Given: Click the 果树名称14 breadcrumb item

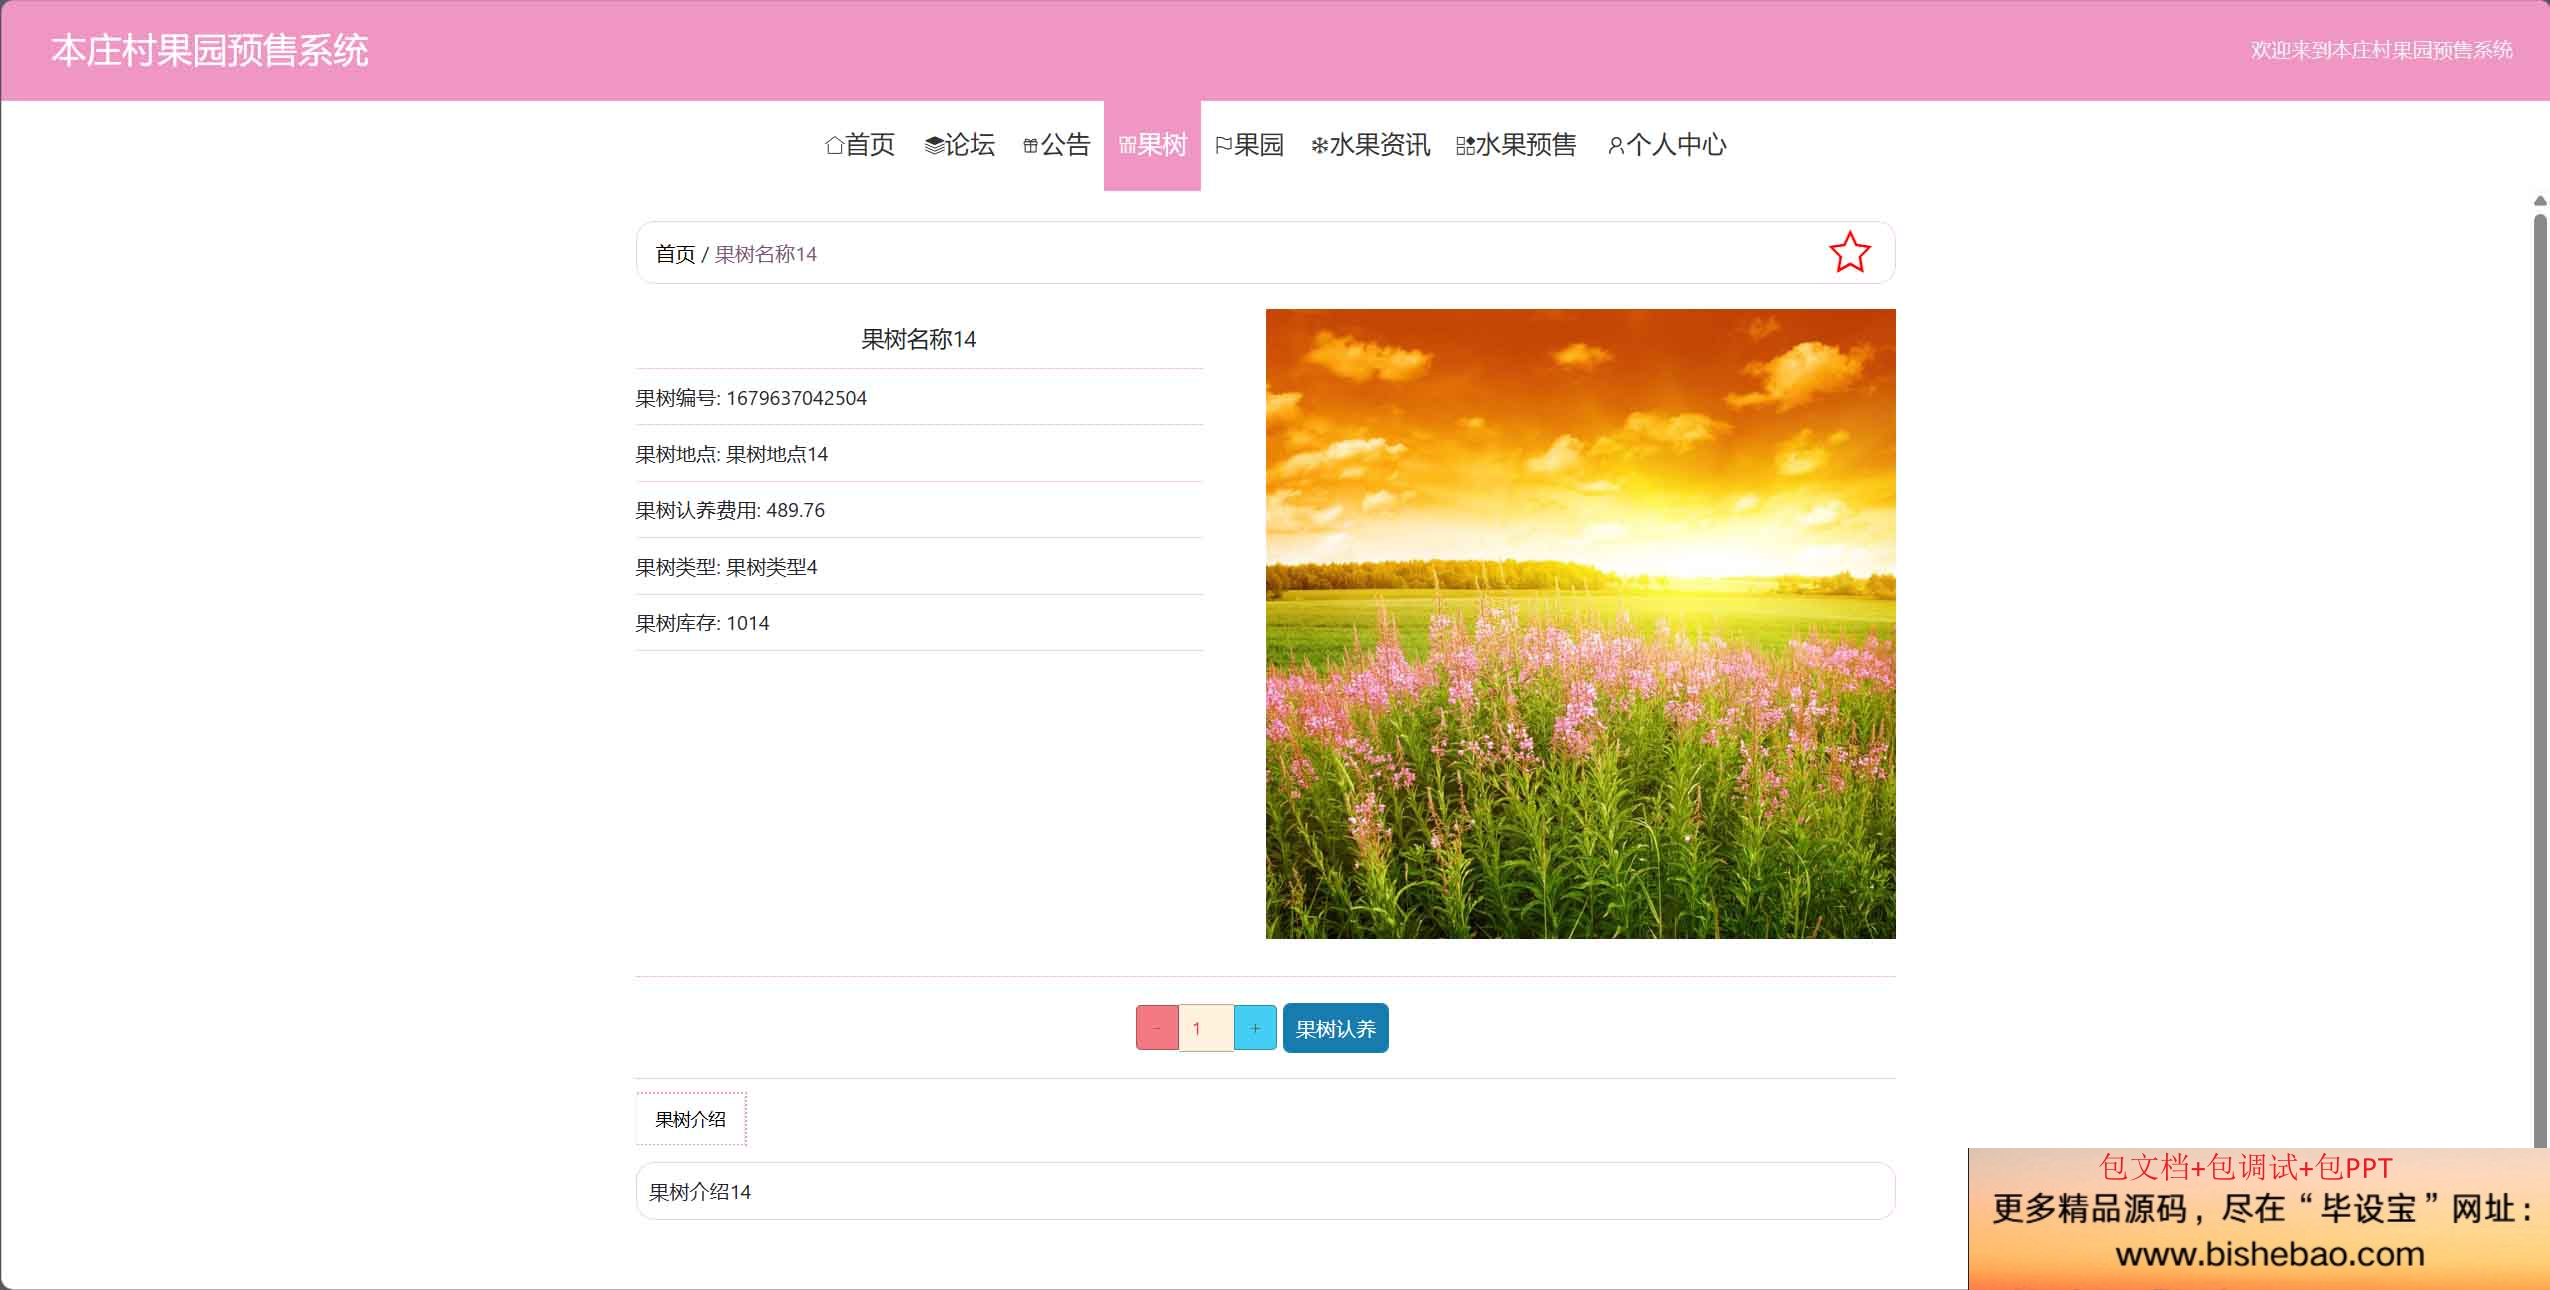Looking at the screenshot, I should [765, 254].
